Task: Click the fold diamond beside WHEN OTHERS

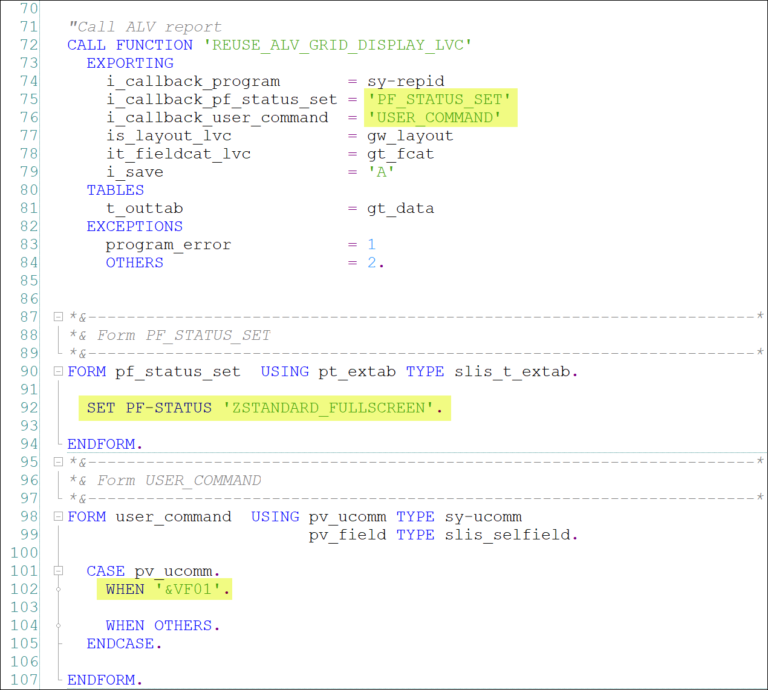Action: 59,625
